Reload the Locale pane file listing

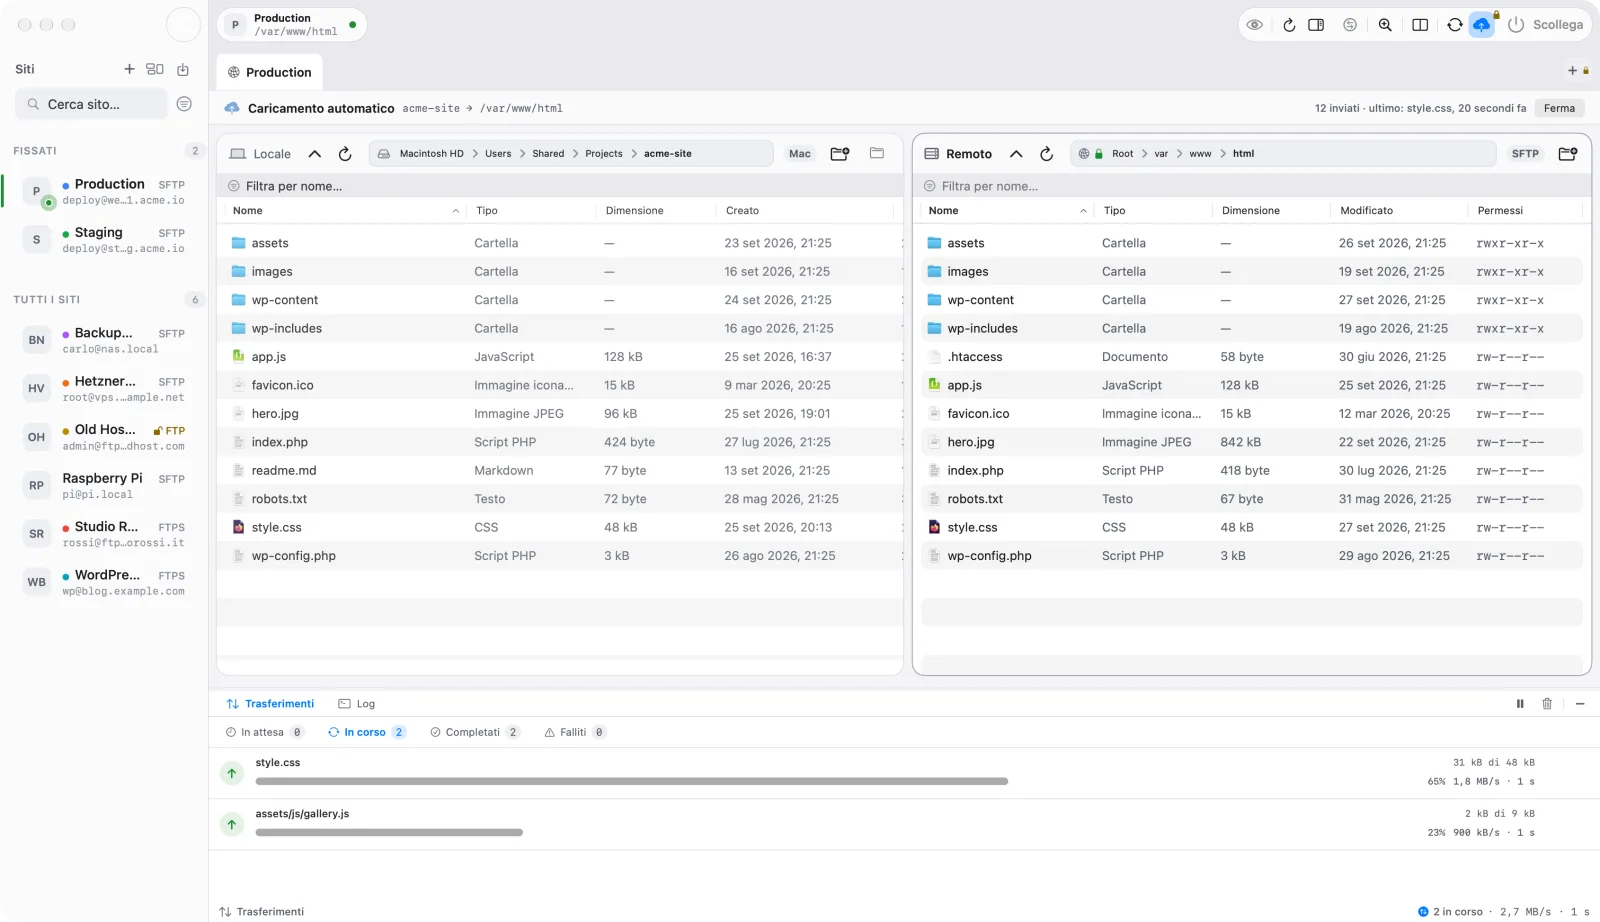(x=345, y=154)
